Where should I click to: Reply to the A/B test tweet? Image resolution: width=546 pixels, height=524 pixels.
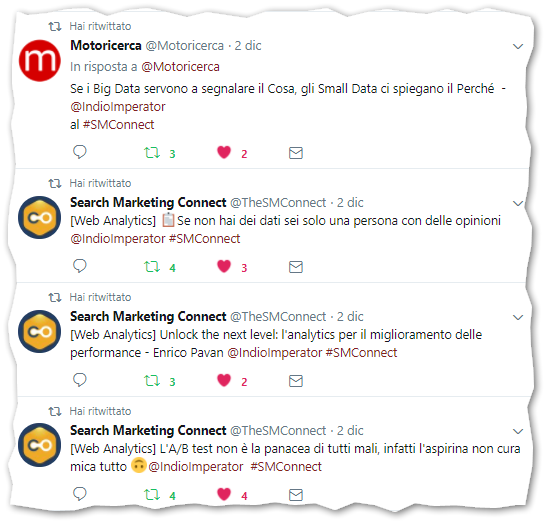[80, 494]
